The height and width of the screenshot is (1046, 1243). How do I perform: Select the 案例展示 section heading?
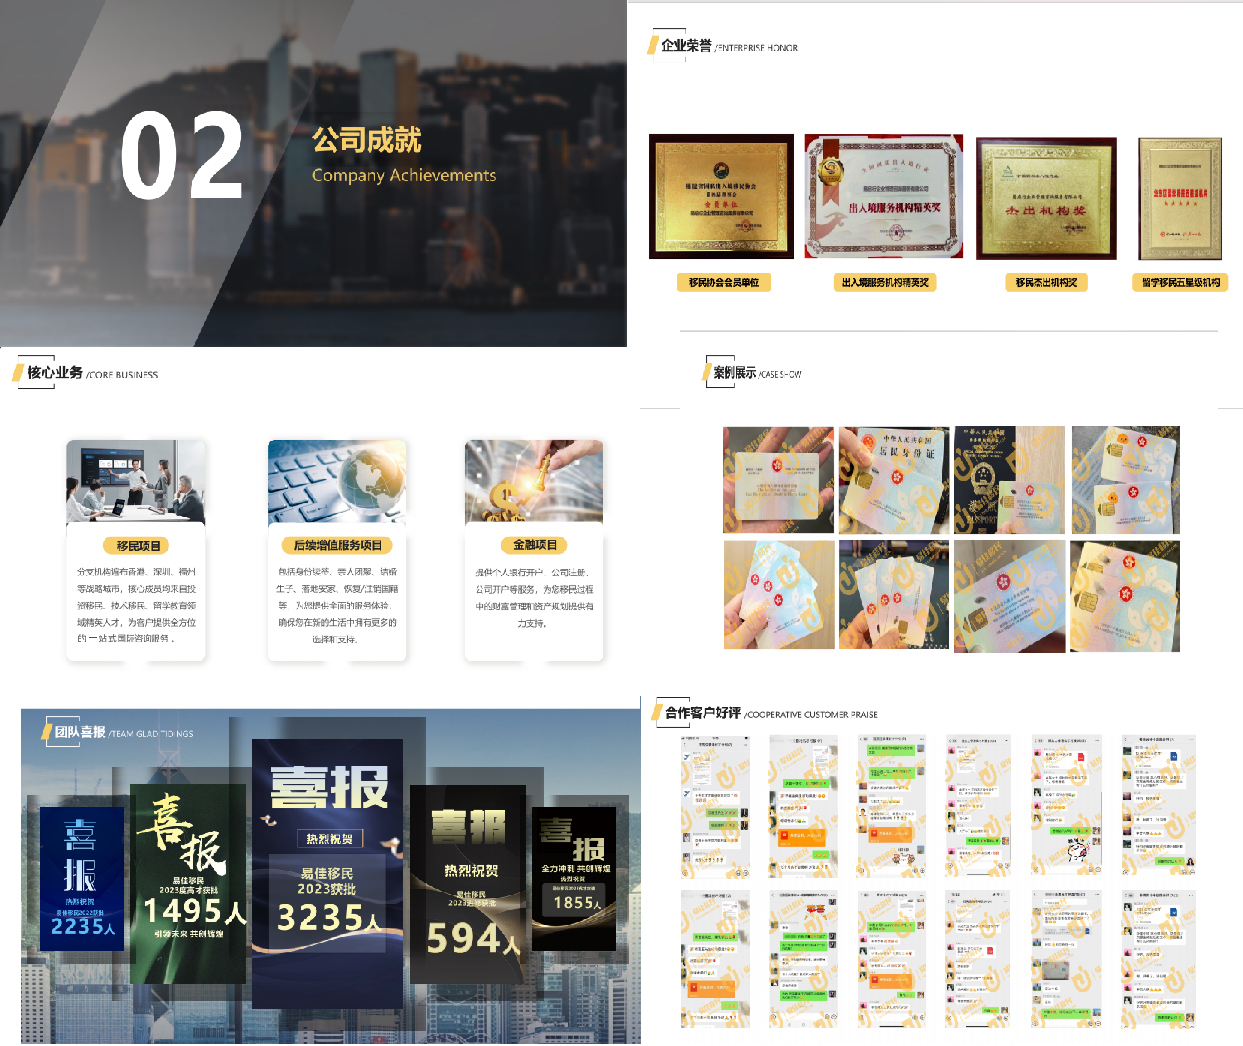click(735, 373)
